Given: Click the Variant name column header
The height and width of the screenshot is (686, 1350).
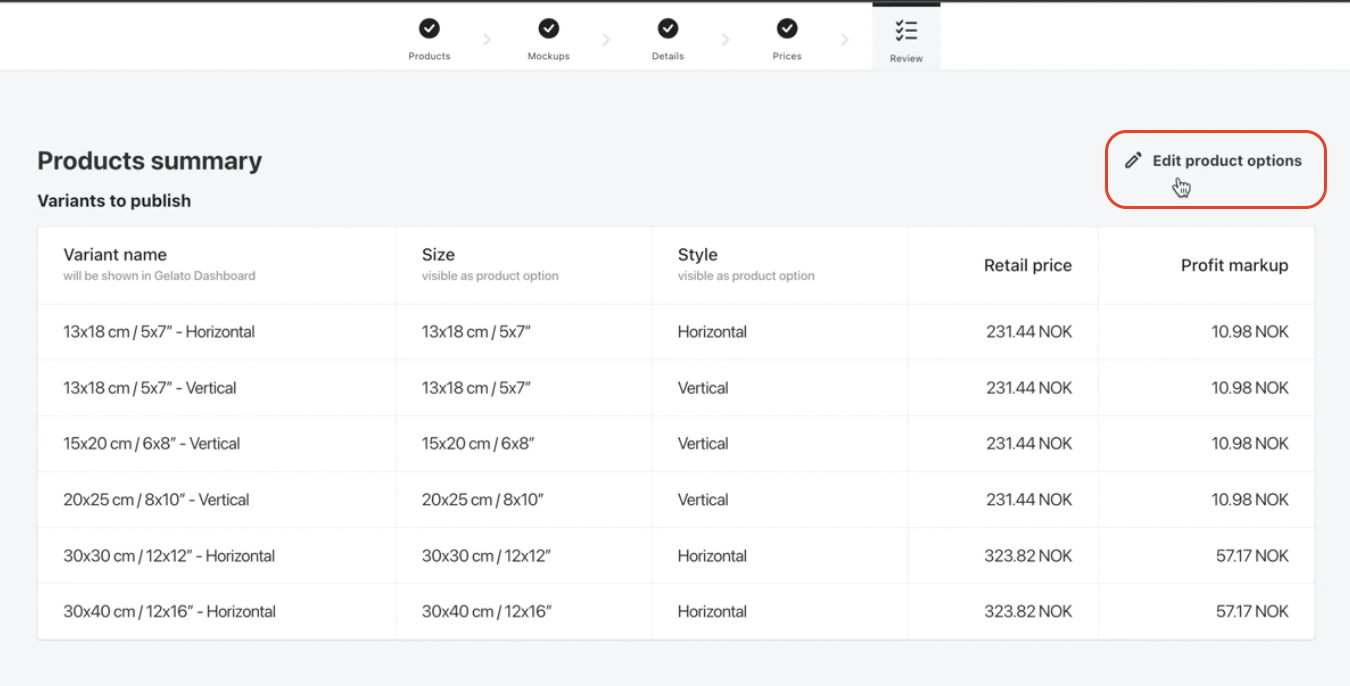Looking at the screenshot, I should point(115,254).
